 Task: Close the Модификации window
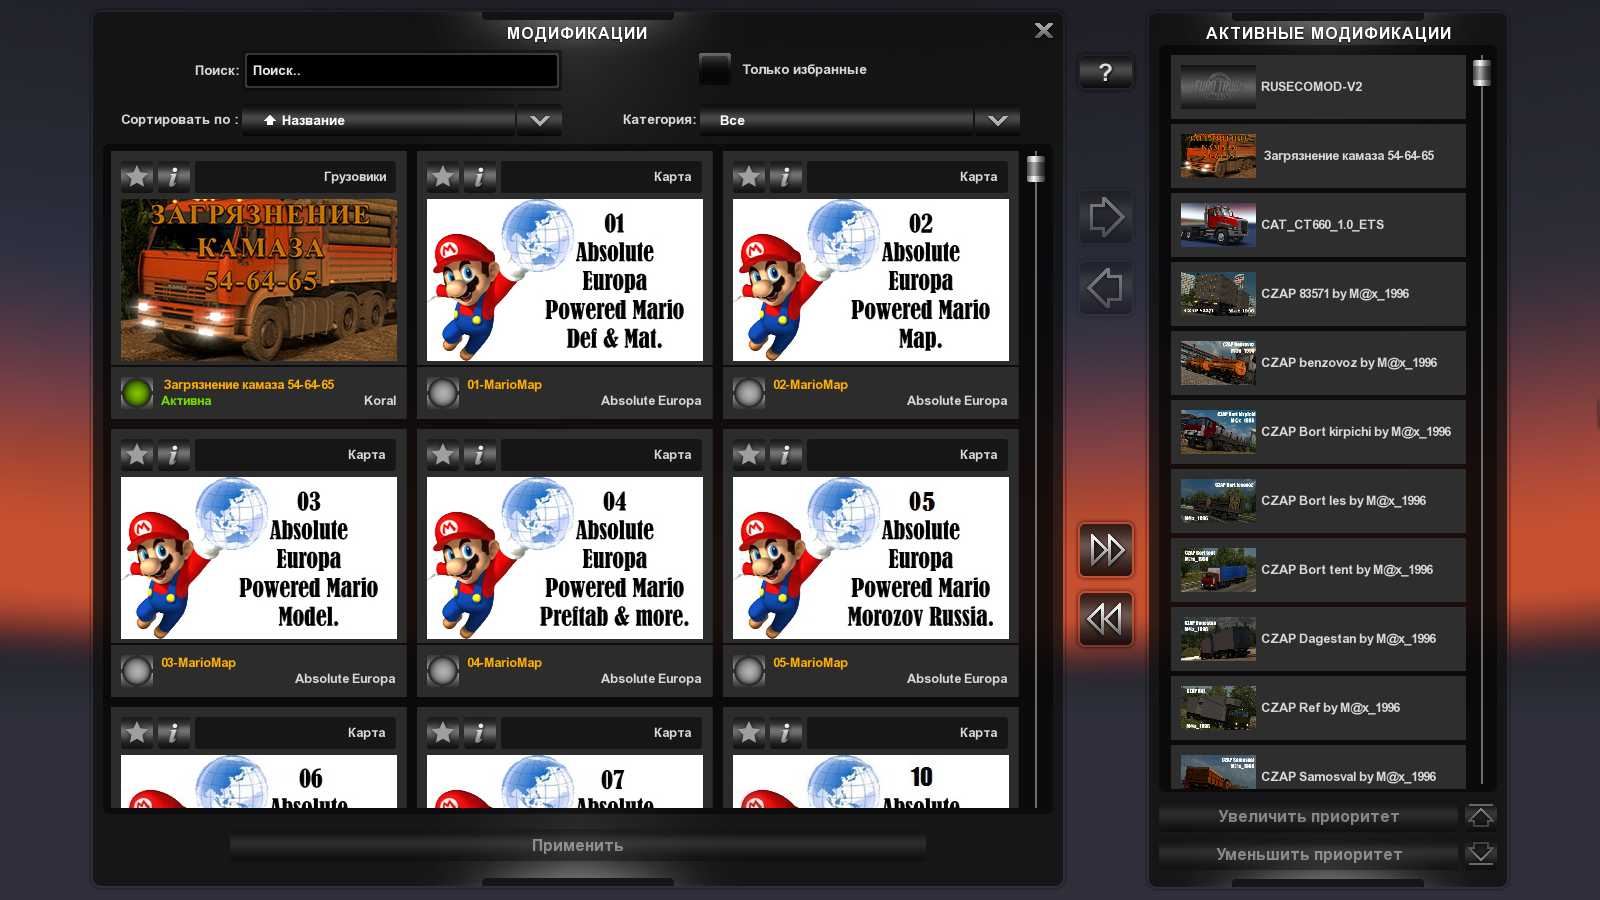coord(1044,31)
